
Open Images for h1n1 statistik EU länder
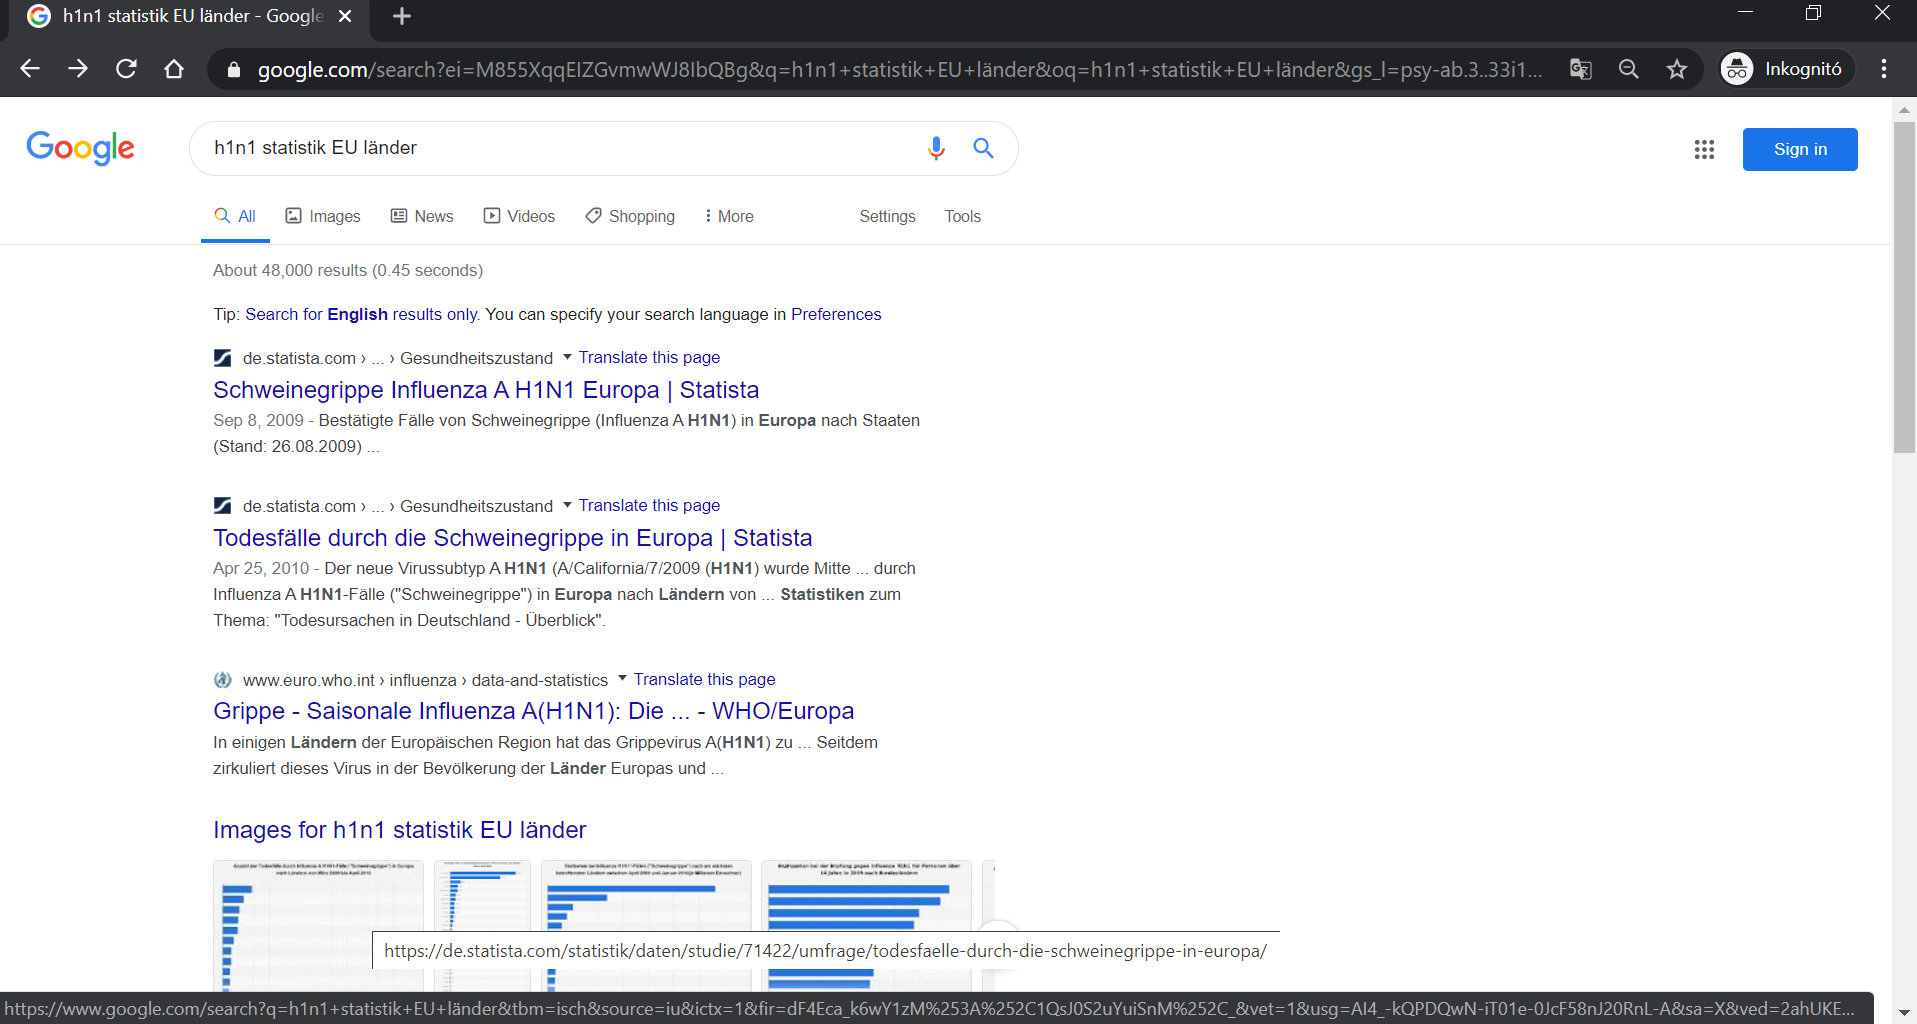coord(399,830)
